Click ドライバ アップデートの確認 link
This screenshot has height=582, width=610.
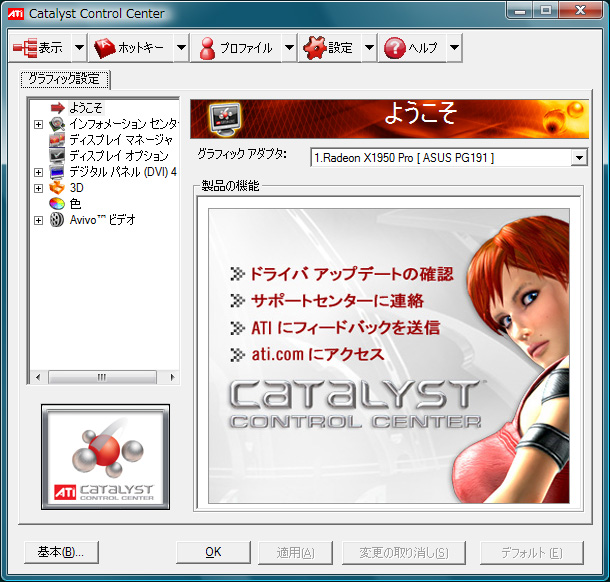point(351,274)
